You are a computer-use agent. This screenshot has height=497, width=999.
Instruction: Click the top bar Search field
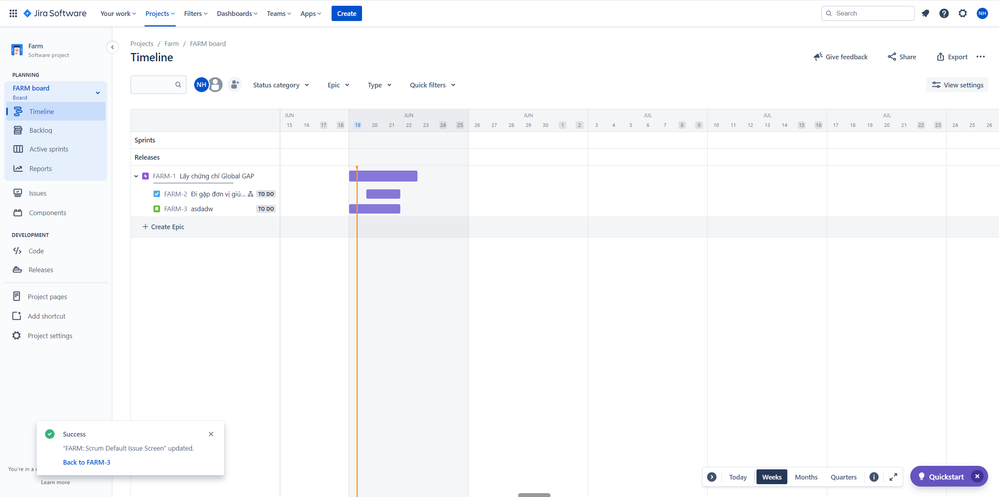pos(868,13)
